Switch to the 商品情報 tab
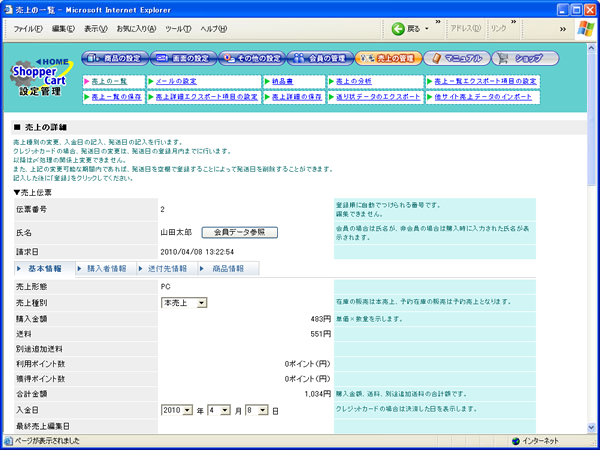The image size is (600, 450). pyautogui.click(x=228, y=269)
